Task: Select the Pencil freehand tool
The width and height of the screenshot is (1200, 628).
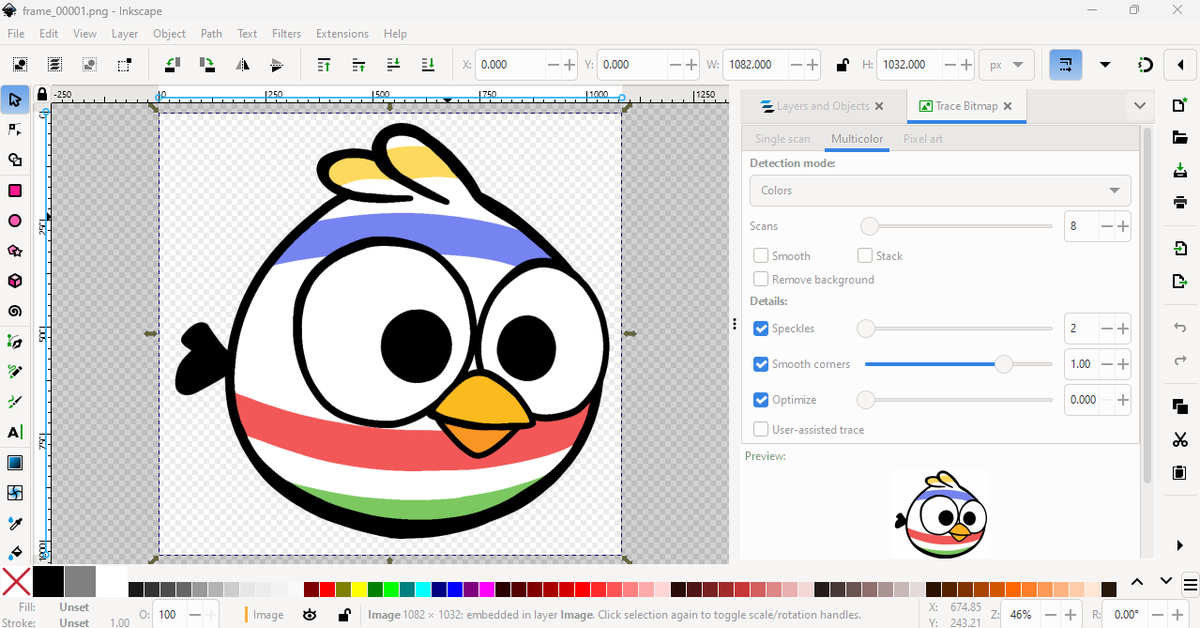Action: click(15, 372)
